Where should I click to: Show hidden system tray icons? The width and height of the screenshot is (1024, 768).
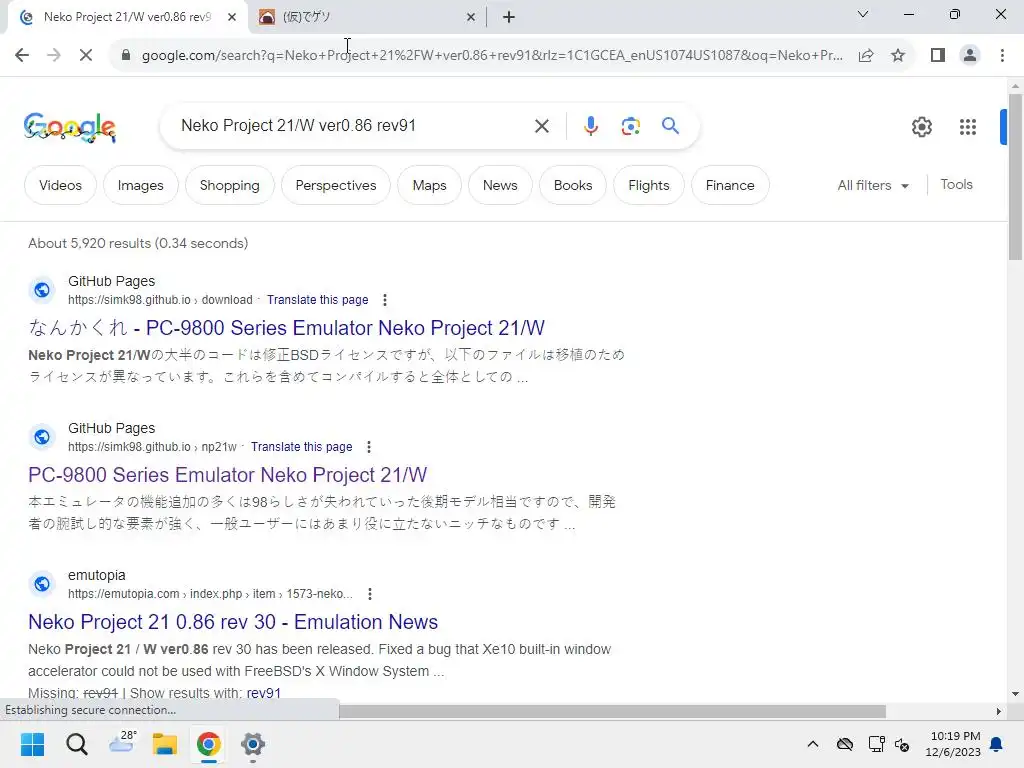(812, 744)
